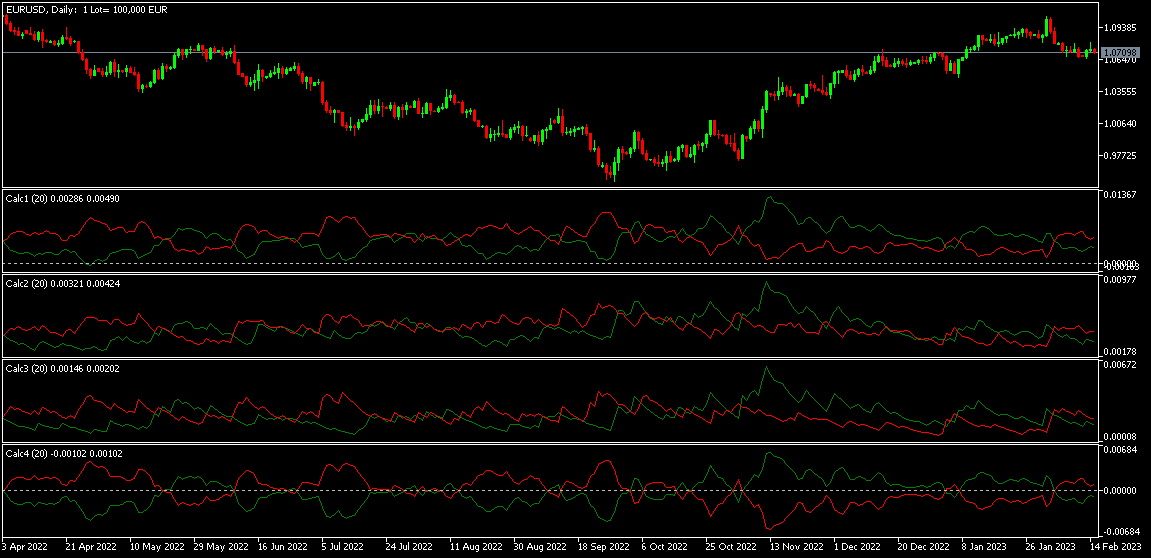Click the 16 Jun 2022 date label
Screen dimensions: 1151x558
click(283, 547)
